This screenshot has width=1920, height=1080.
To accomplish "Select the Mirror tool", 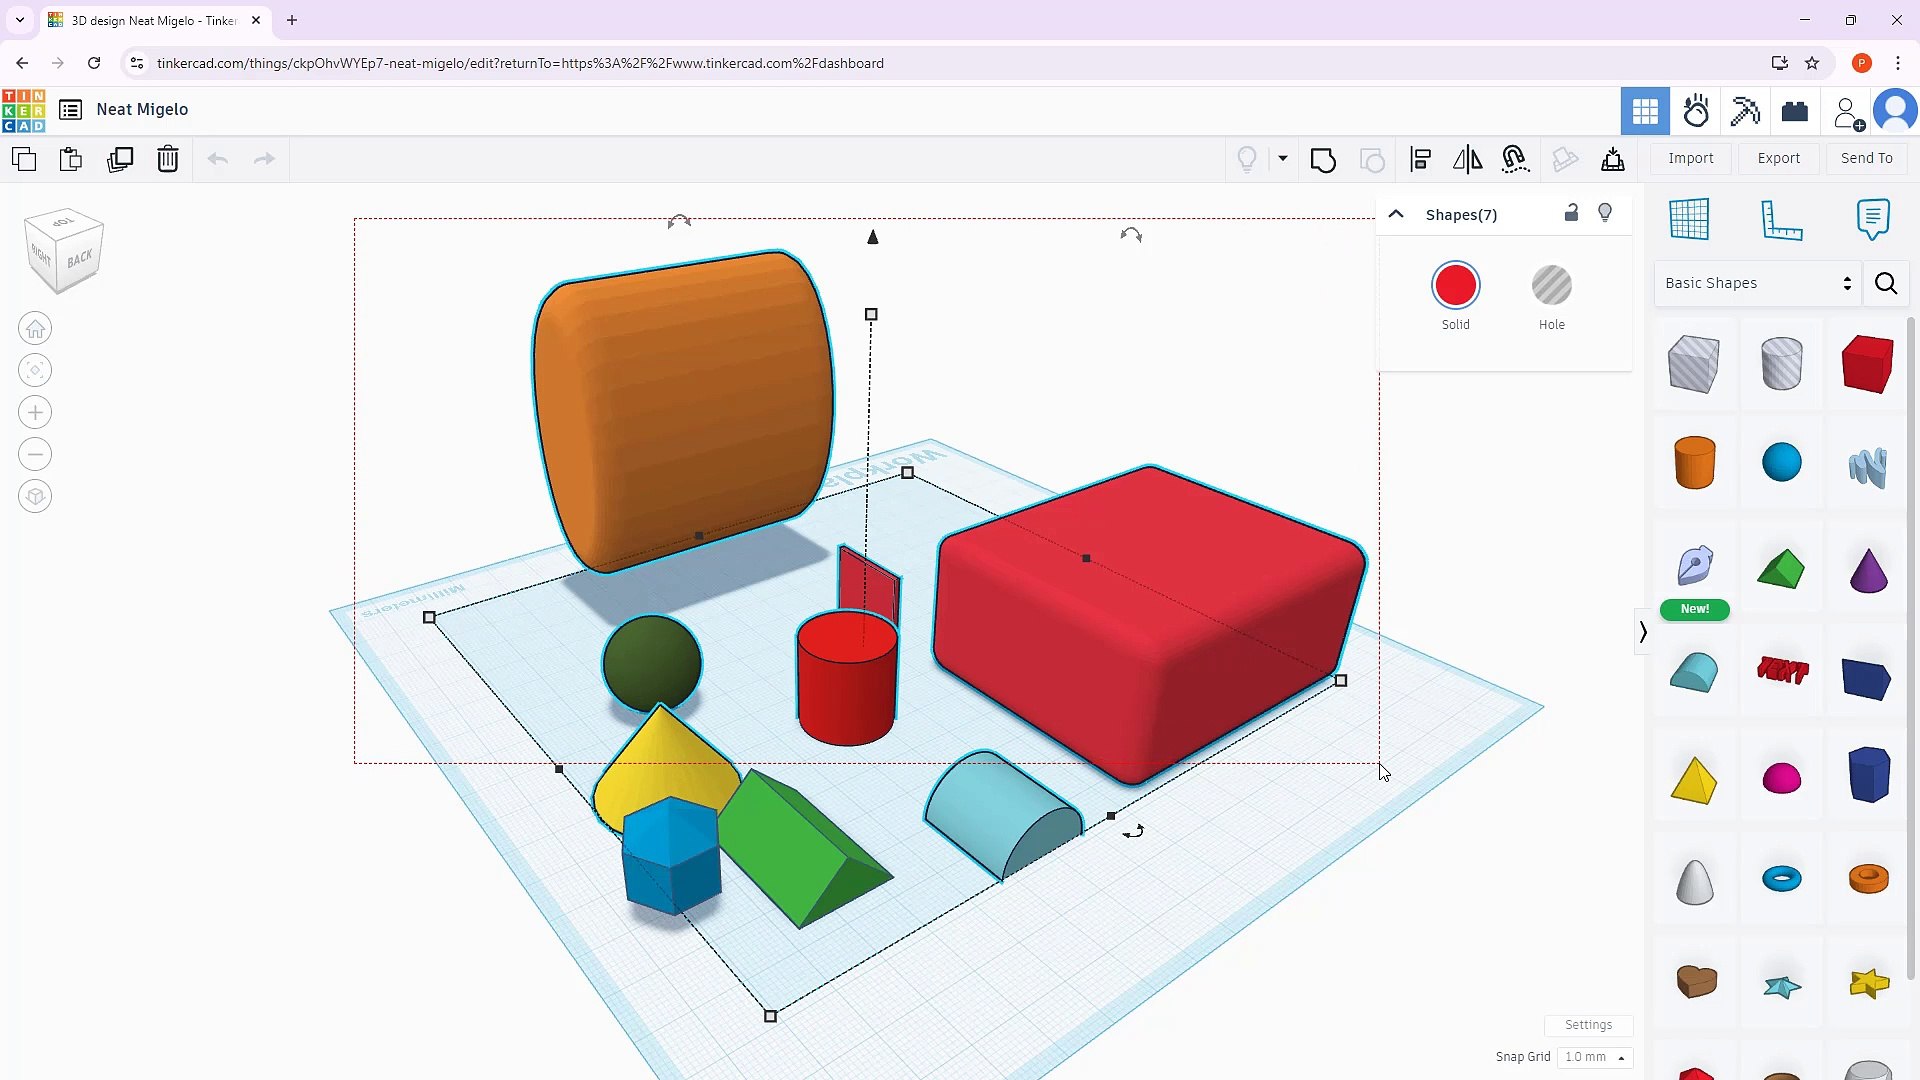I will tap(1467, 159).
